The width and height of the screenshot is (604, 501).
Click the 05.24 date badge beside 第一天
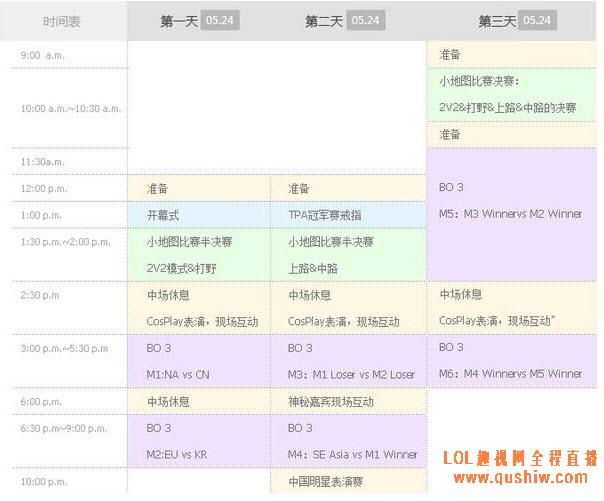click(220, 20)
